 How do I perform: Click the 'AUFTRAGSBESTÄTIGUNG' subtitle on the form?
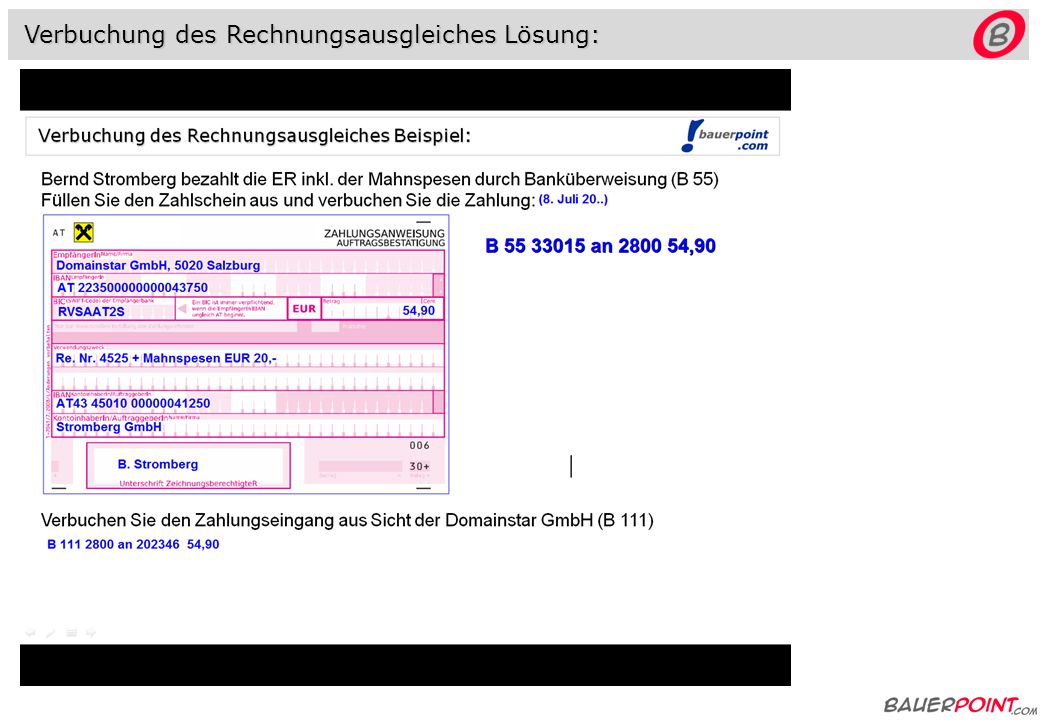click(x=391, y=243)
